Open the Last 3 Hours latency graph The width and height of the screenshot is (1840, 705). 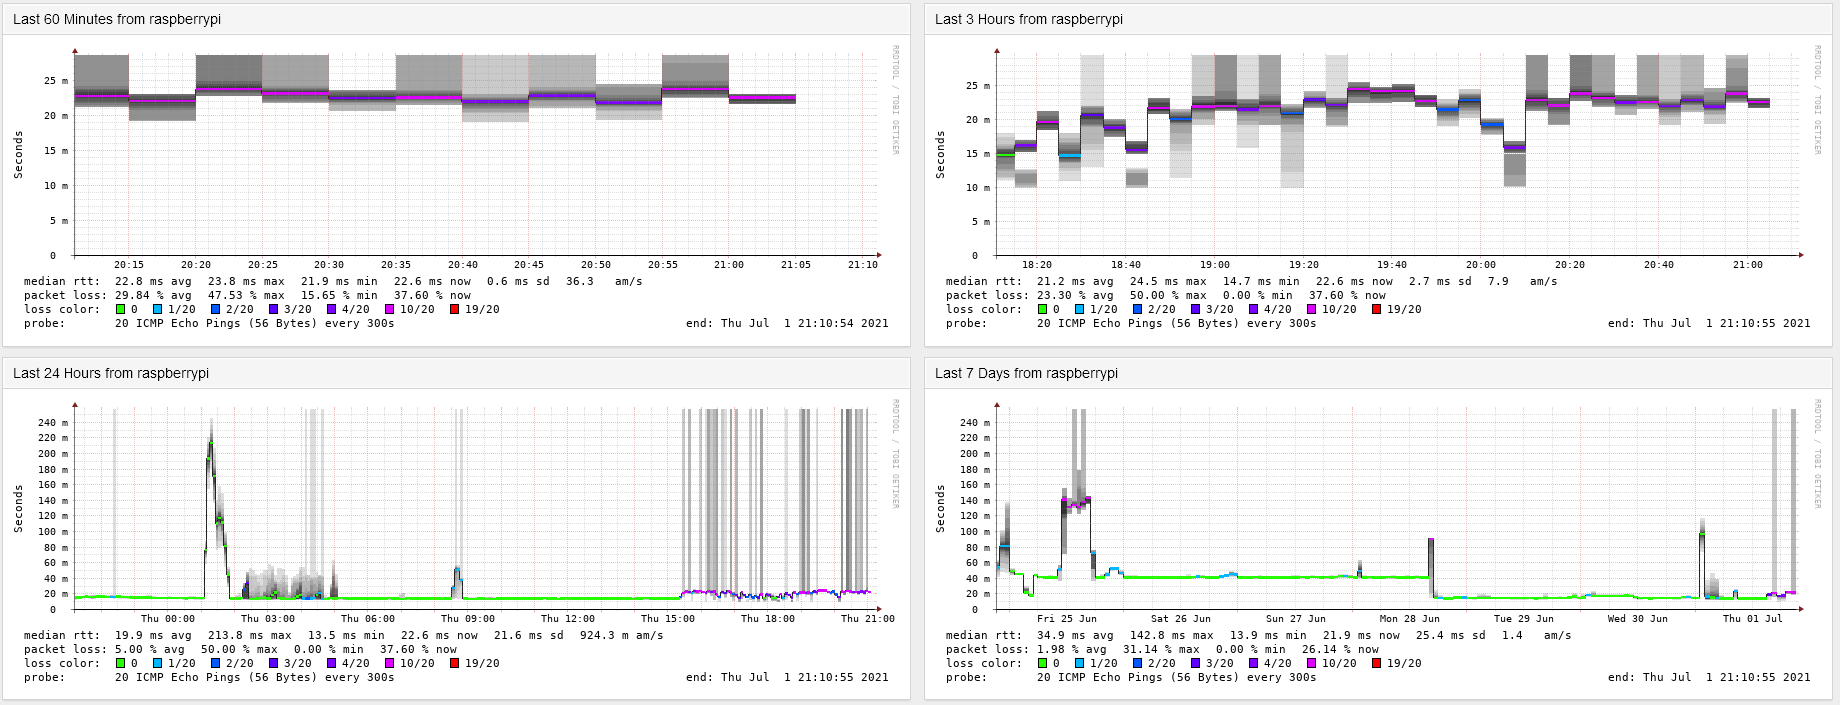[1397, 155]
